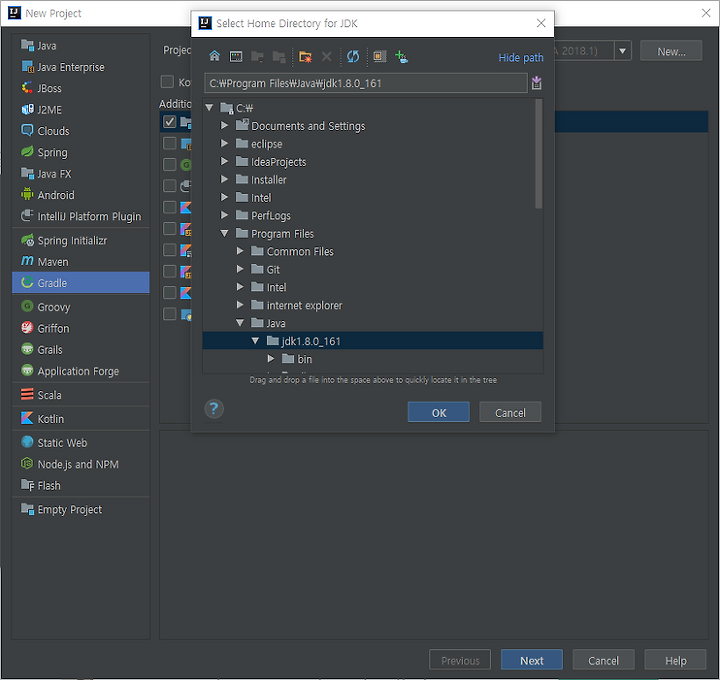Open the Project SDK dropdown arrow
Image resolution: width=720 pixels, height=680 pixels.
(623, 51)
